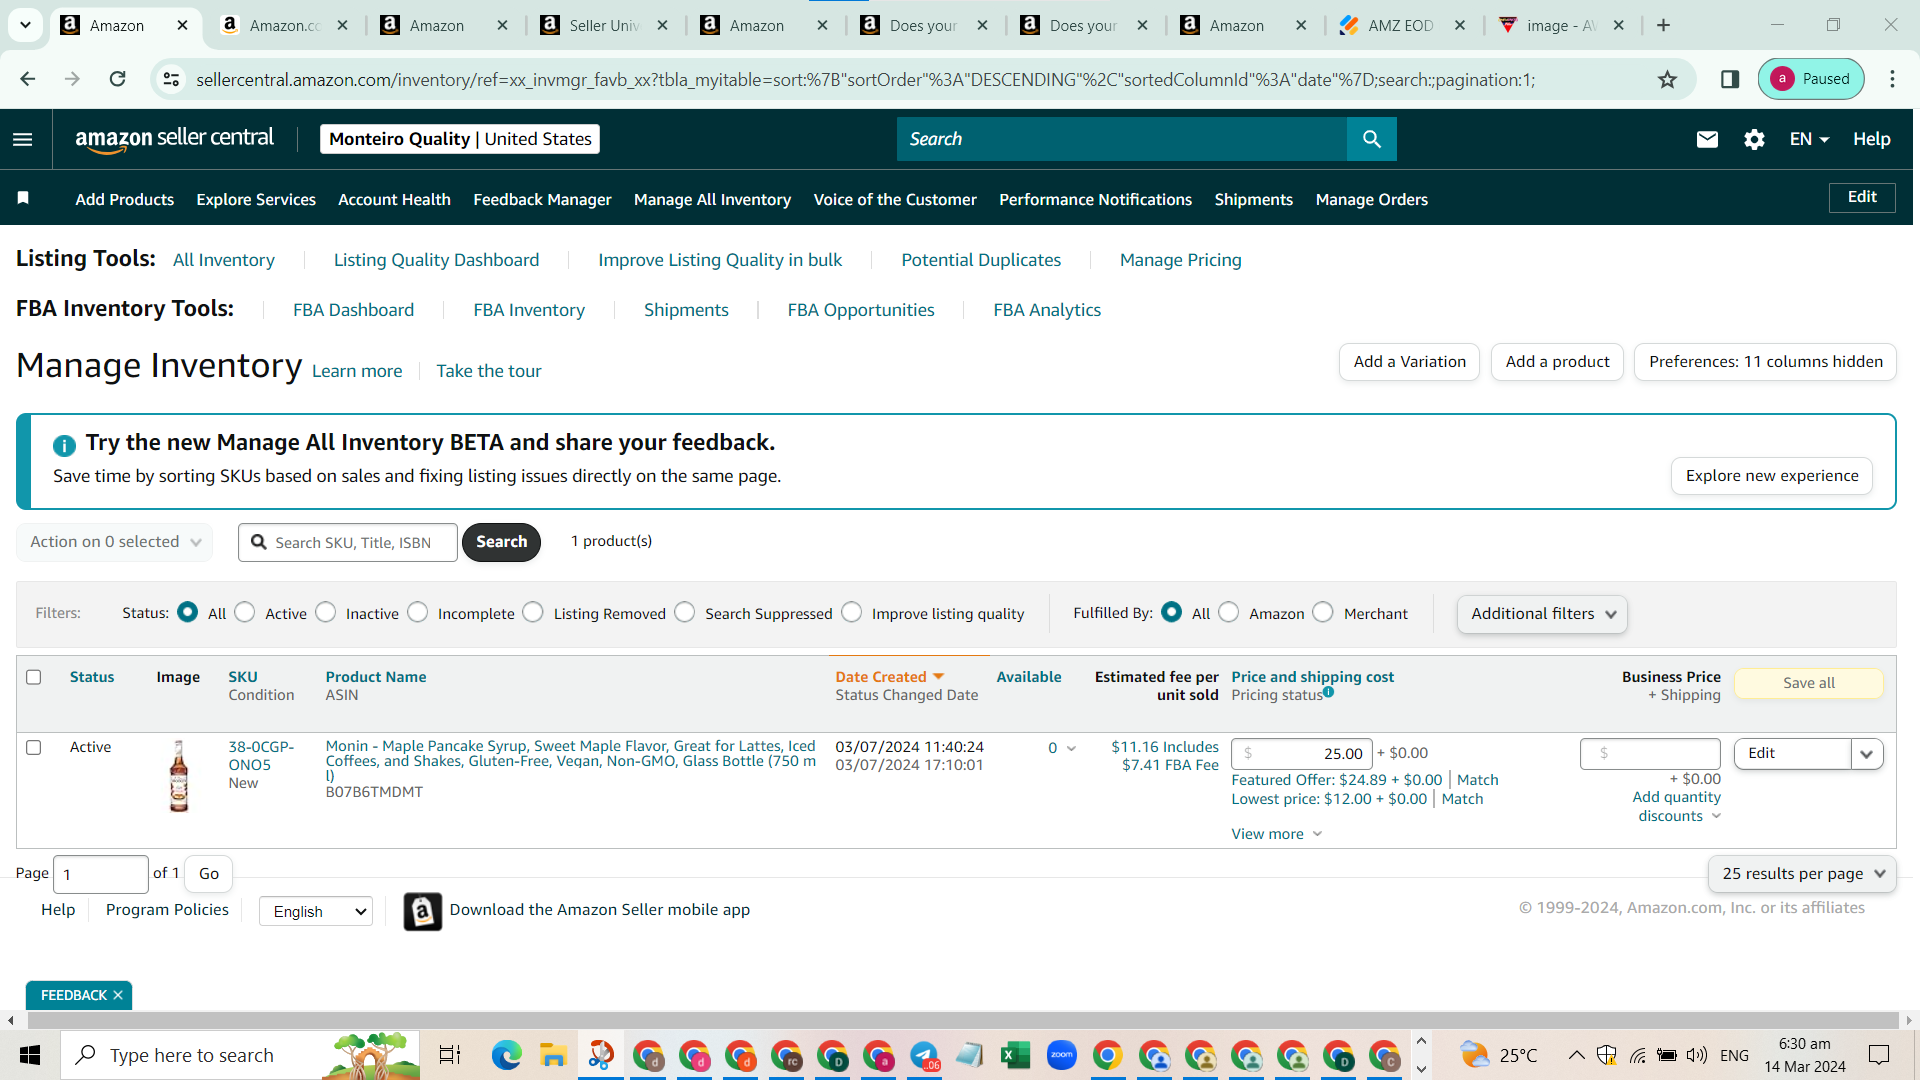Select the 'Listing Removed' status filter
The image size is (1920, 1080).
pos(534,612)
